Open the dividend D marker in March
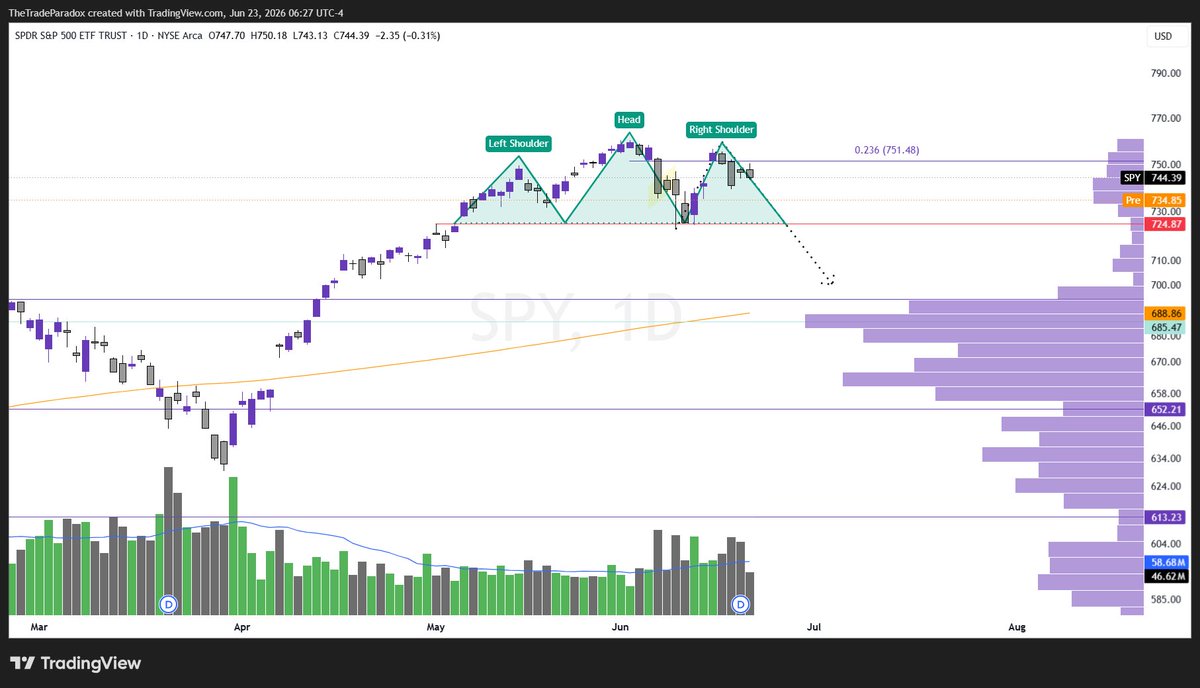Image resolution: width=1200 pixels, height=688 pixels. (x=168, y=604)
